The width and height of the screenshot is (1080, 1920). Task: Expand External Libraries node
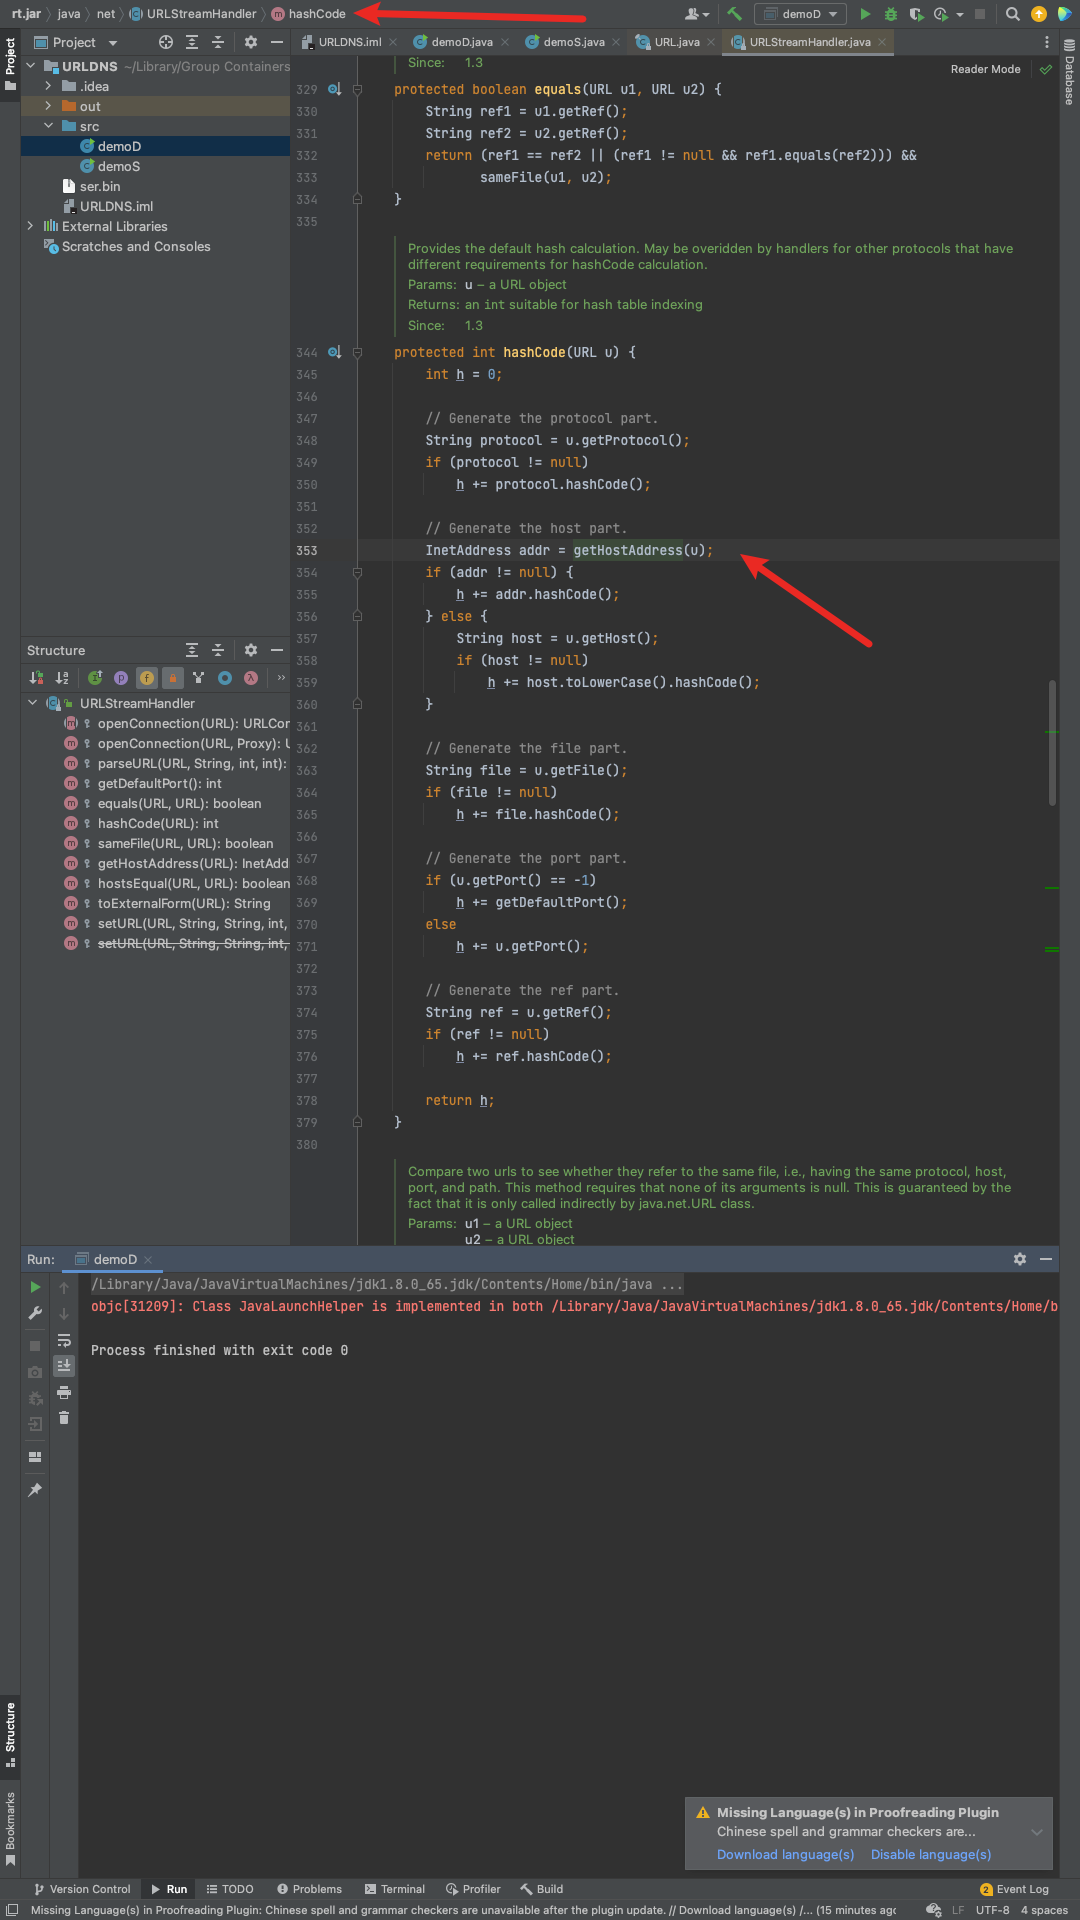click(31, 226)
